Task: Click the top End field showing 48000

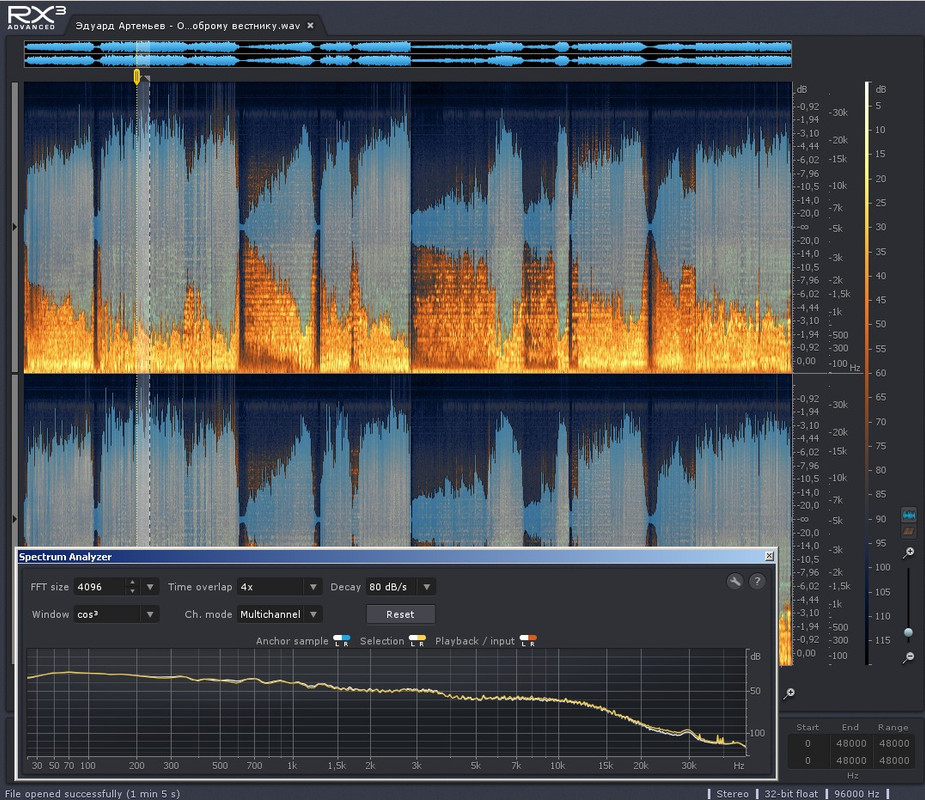Action: (851, 743)
